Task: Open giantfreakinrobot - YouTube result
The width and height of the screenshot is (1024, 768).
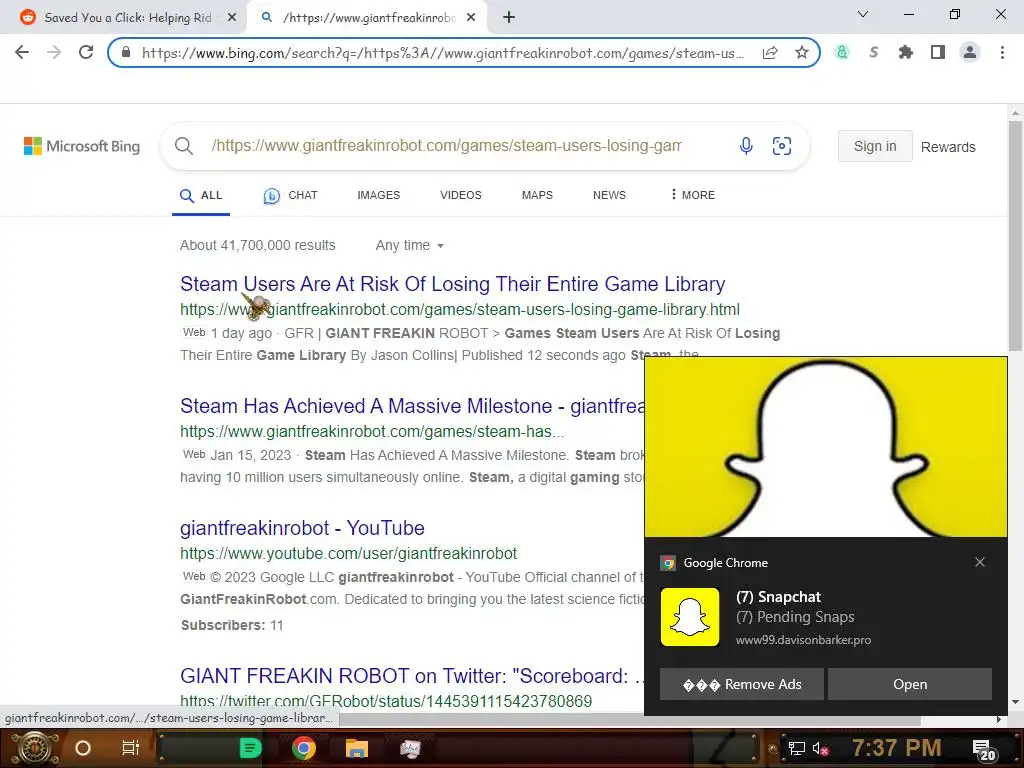Action: pos(302,528)
